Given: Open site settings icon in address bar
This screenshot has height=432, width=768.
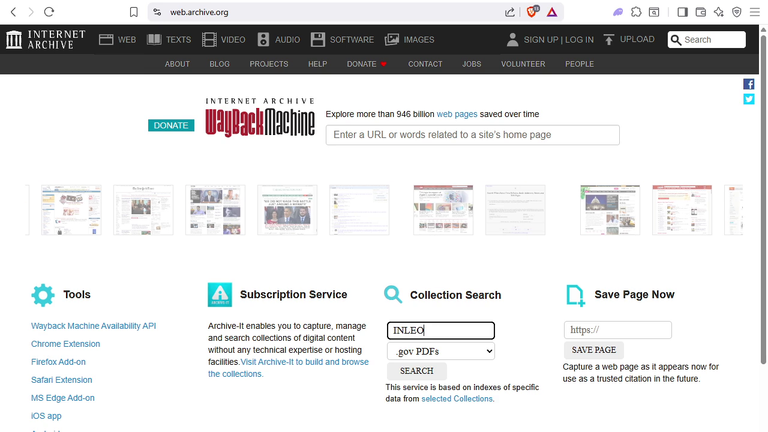Looking at the screenshot, I should (157, 12).
